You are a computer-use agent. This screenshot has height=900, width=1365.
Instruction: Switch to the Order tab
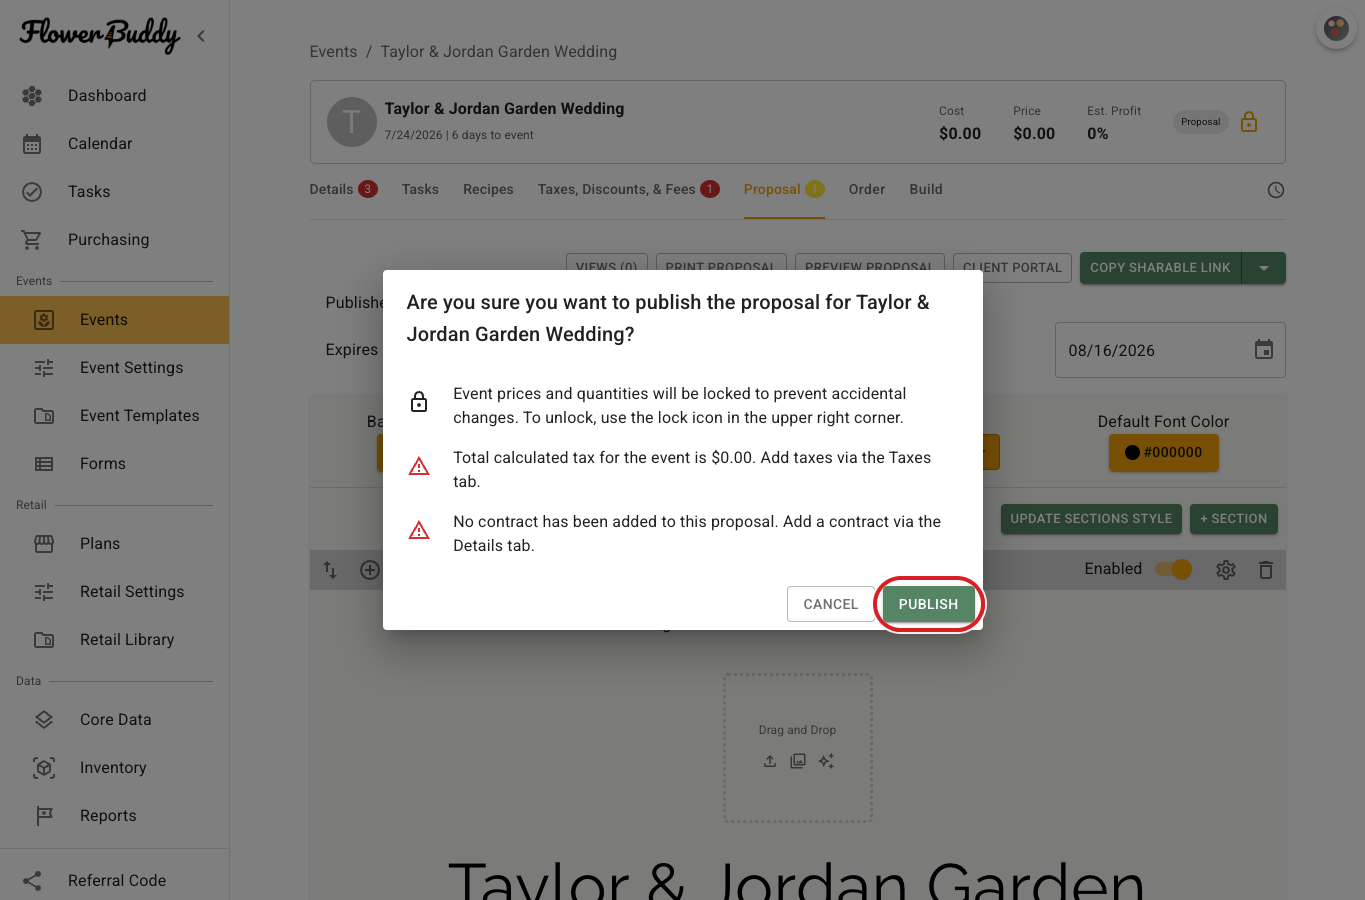pyautogui.click(x=867, y=189)
